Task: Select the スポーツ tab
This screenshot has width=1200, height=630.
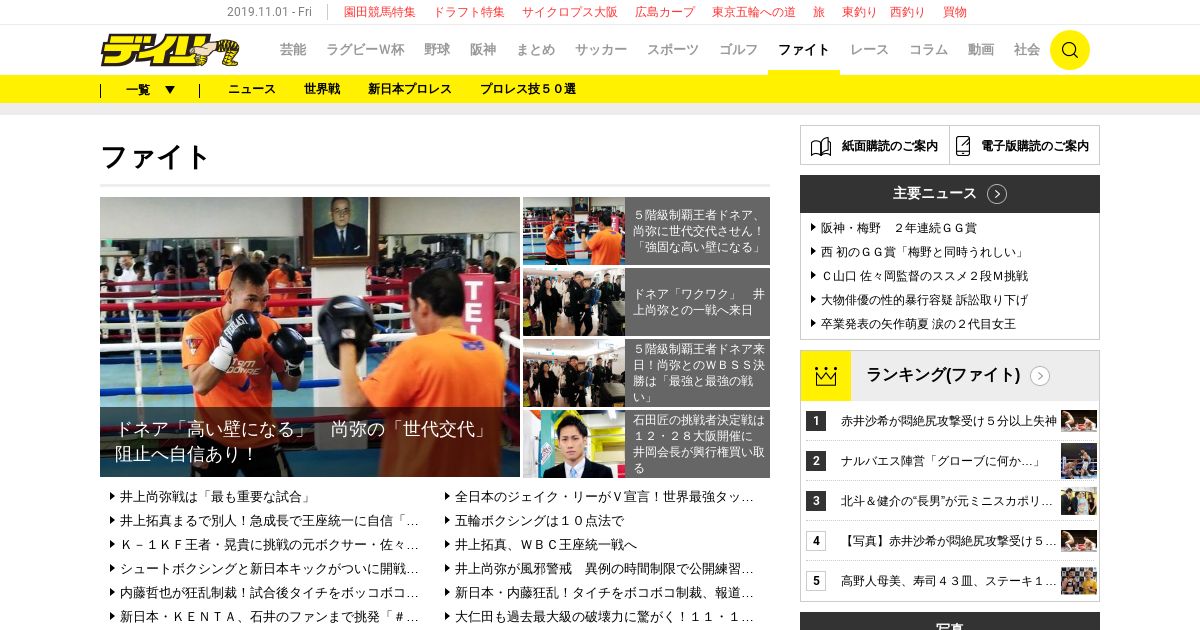Action: click(673, 49)
